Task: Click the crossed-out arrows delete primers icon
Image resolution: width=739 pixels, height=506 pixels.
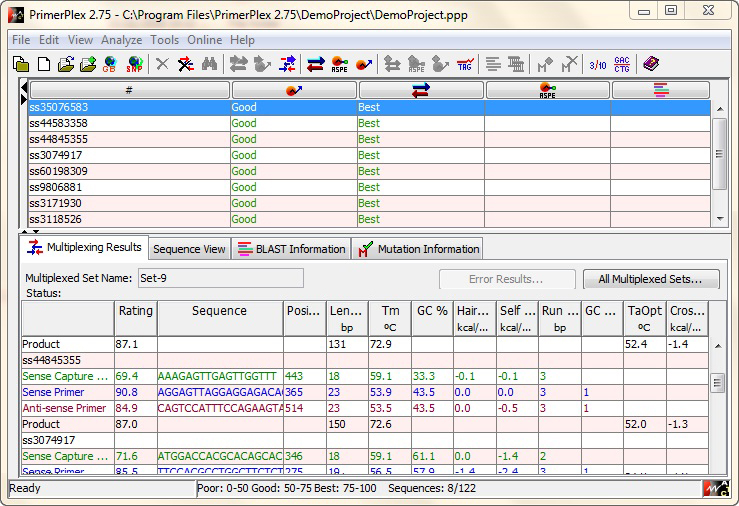Action: click(186, 64)
